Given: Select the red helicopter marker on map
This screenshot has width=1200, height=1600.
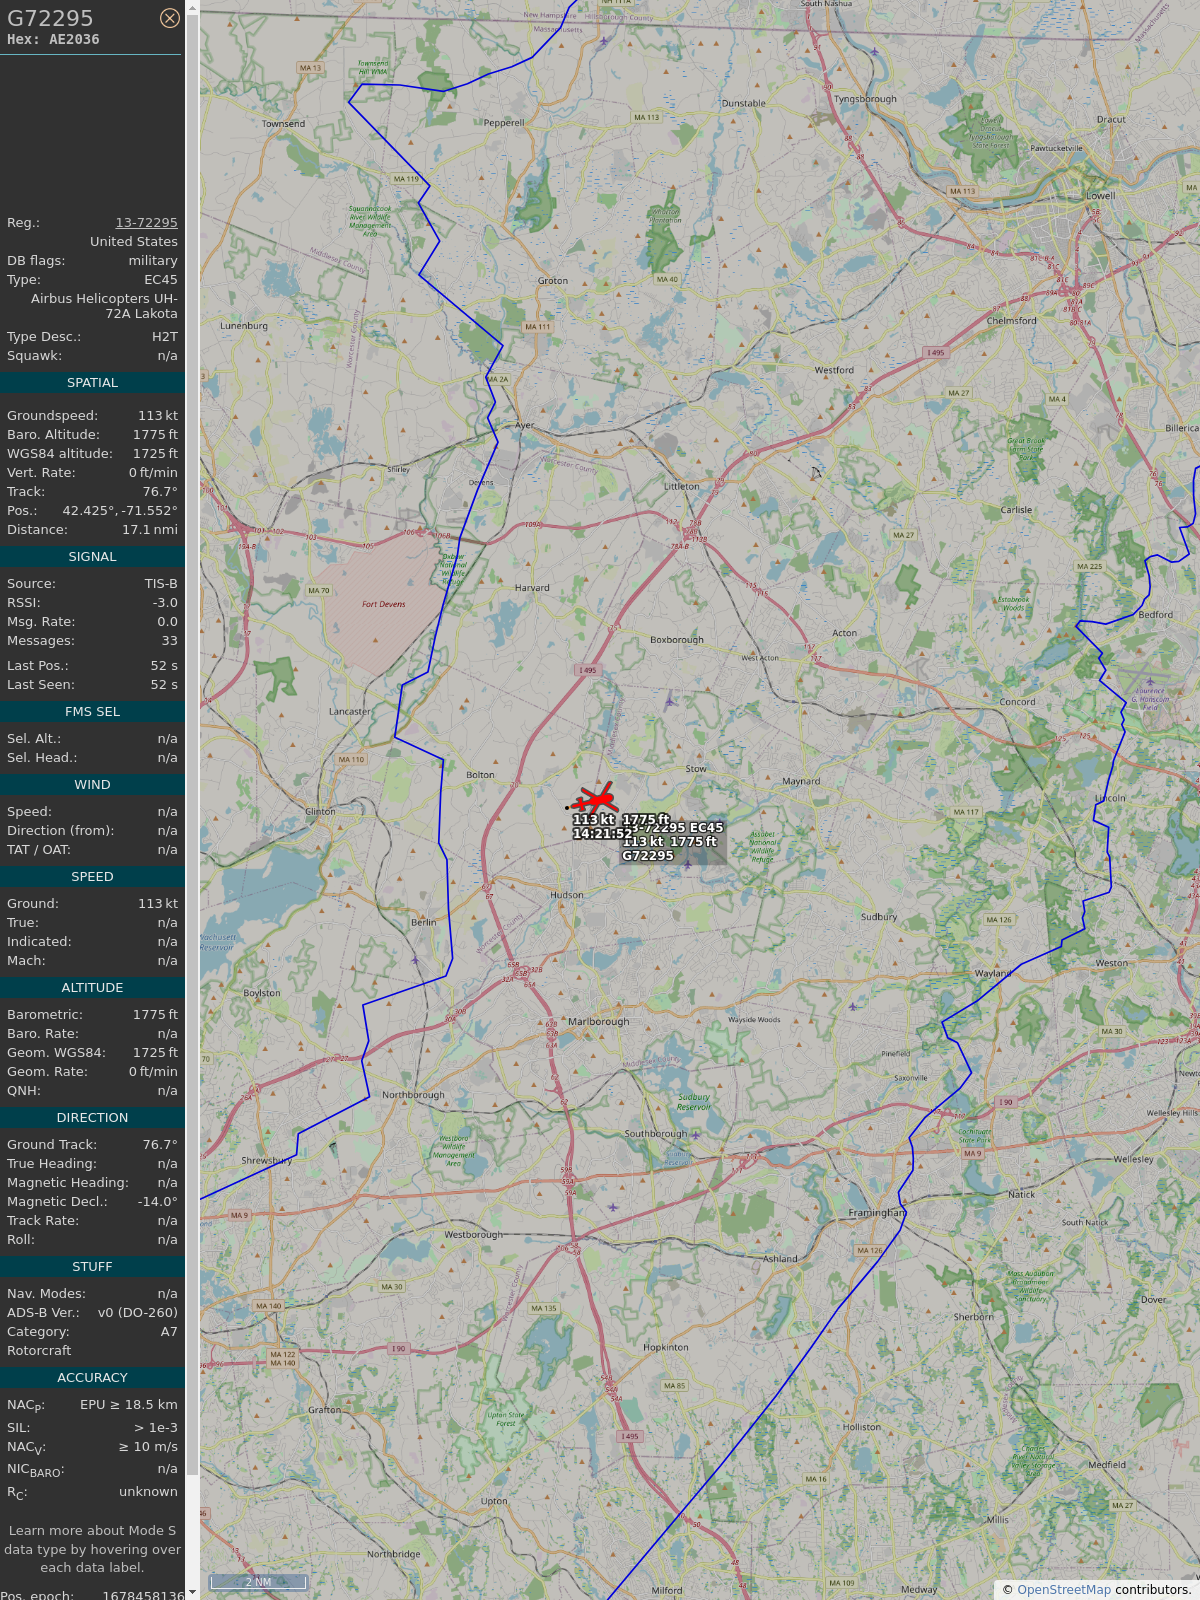Looking at the screenshot, I should click(x=596, y=800).
